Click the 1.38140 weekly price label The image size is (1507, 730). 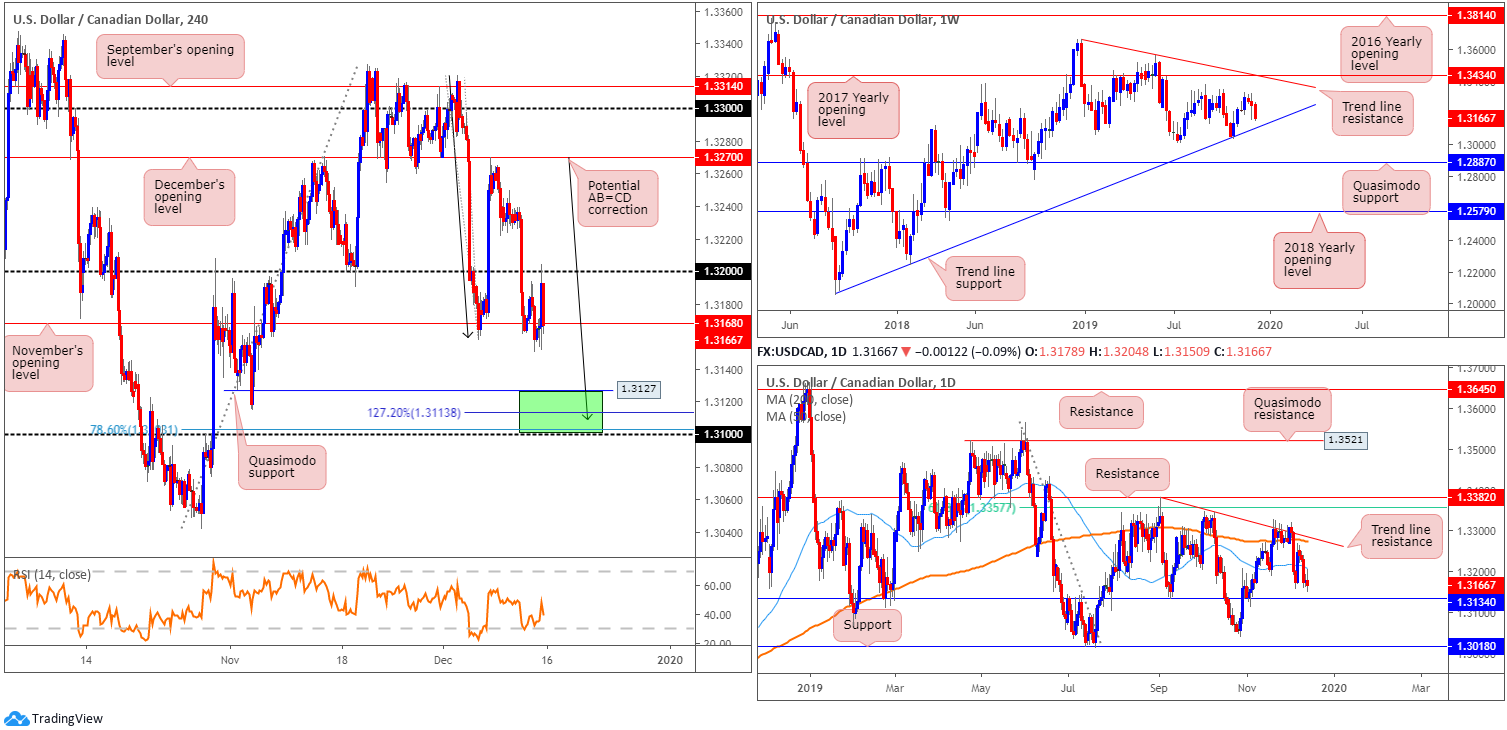coord(1476,16)
